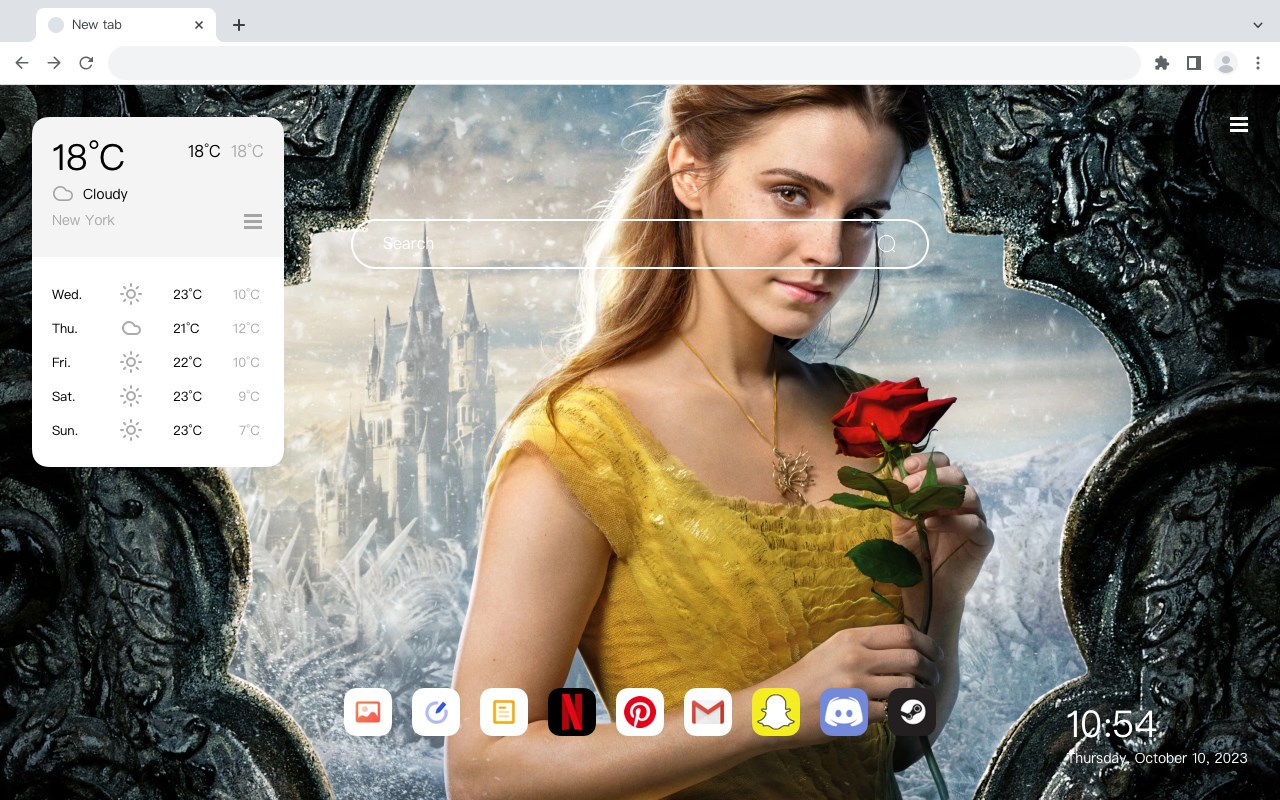1280x800 pixels.
Task: Open Chrome's three-dot menu
Action: click(1258, 63)
